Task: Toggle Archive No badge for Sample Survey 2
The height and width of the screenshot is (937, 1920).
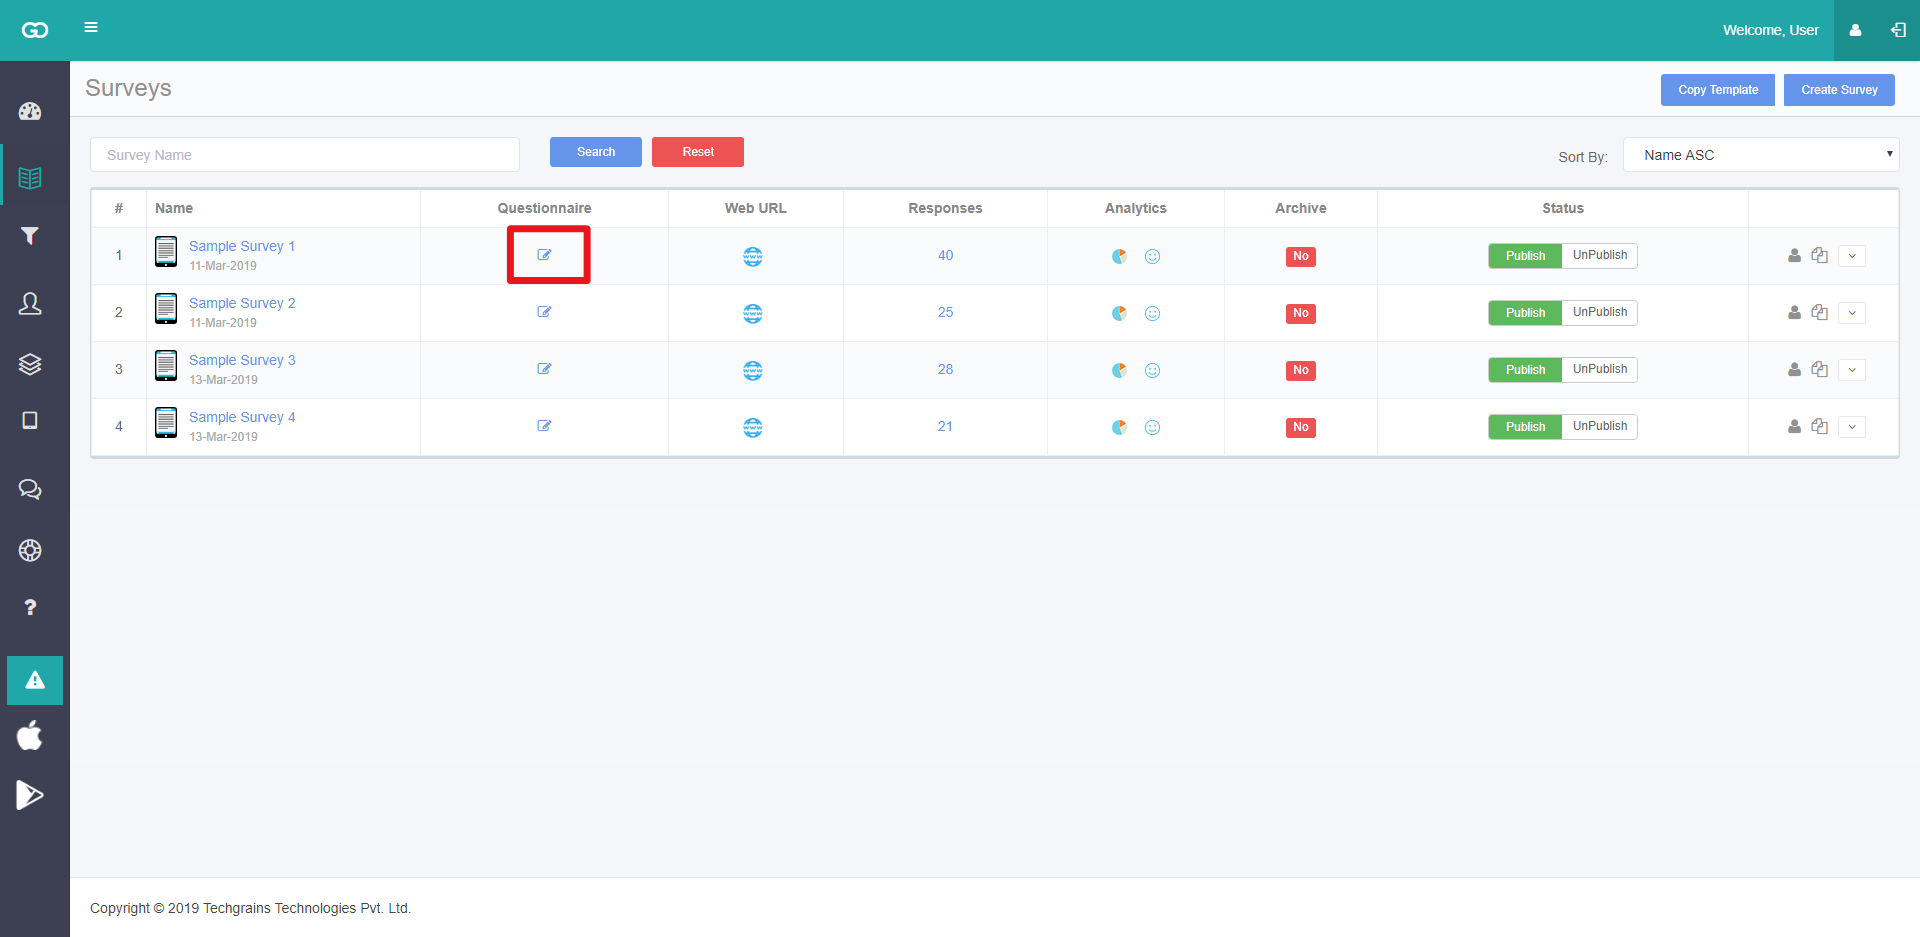Action: (1300, 314)
